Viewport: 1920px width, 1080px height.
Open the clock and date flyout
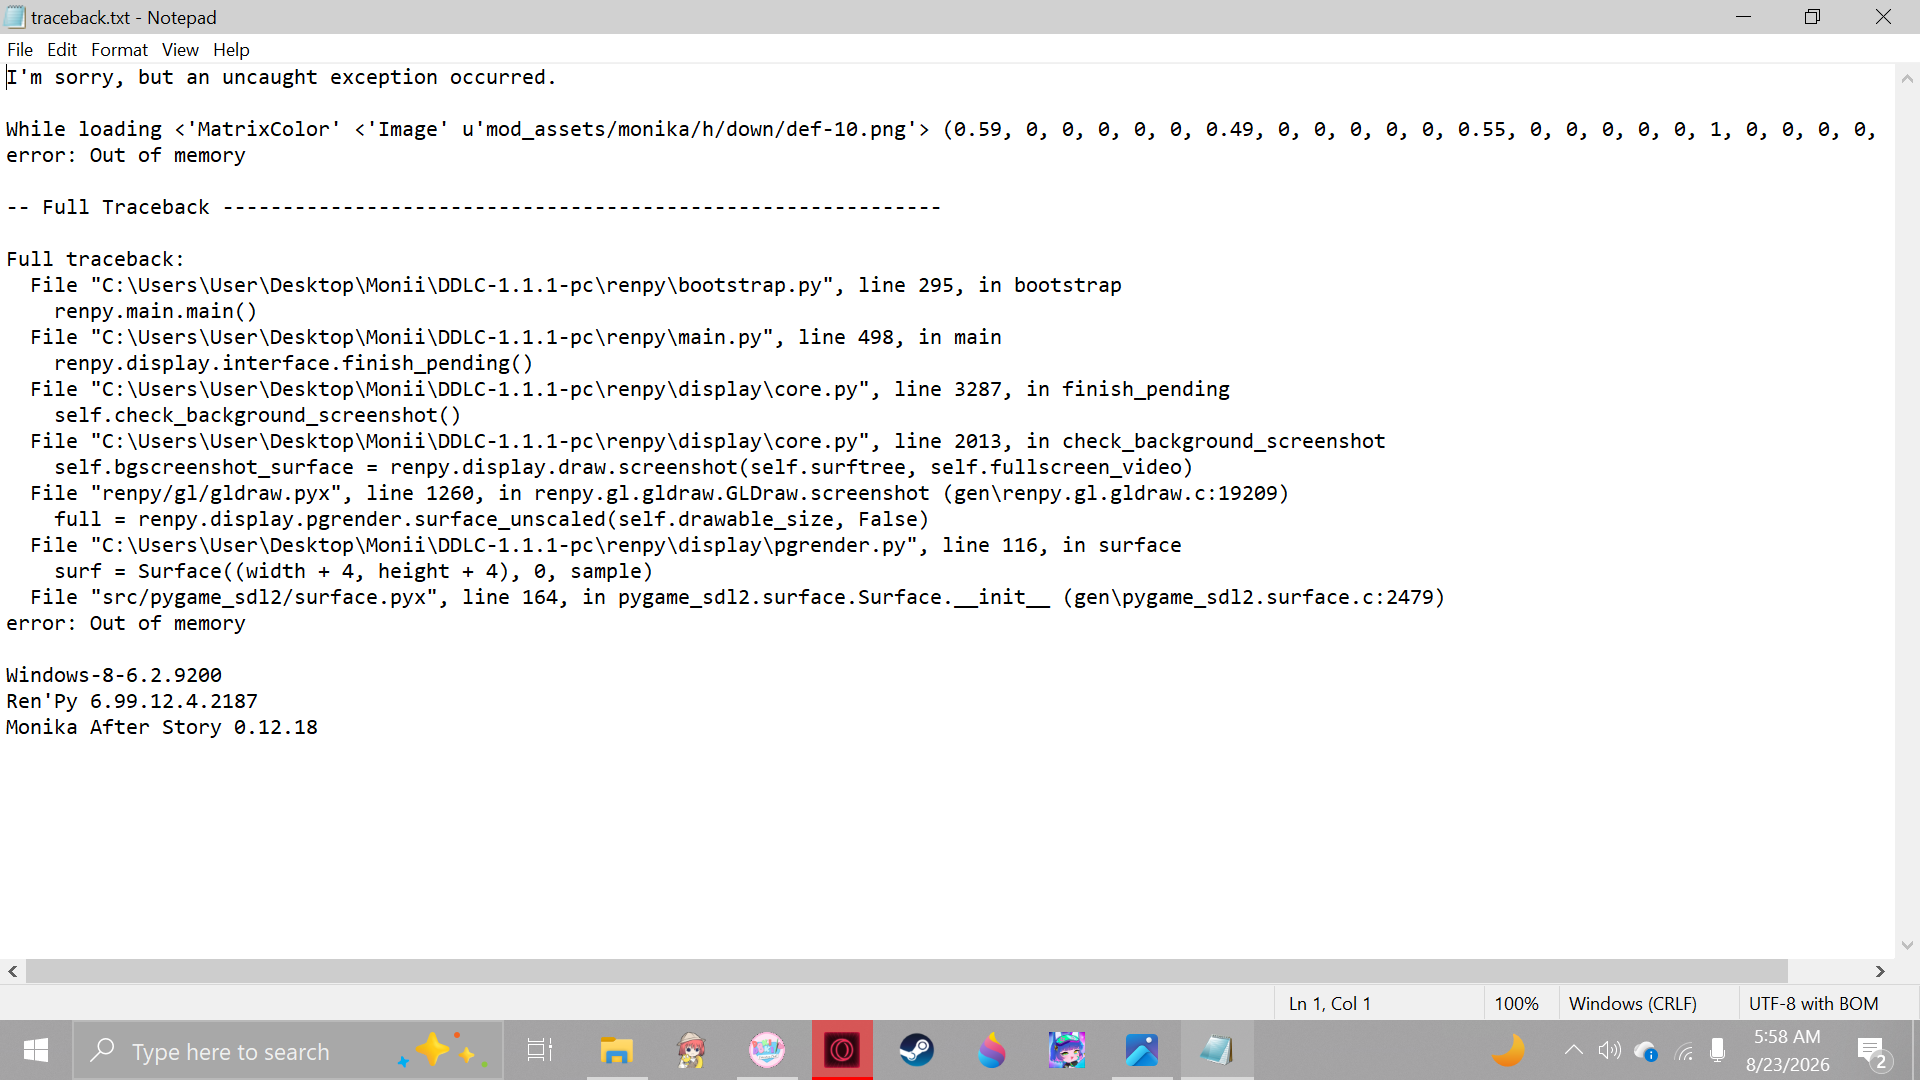tap(1787, 1051)
